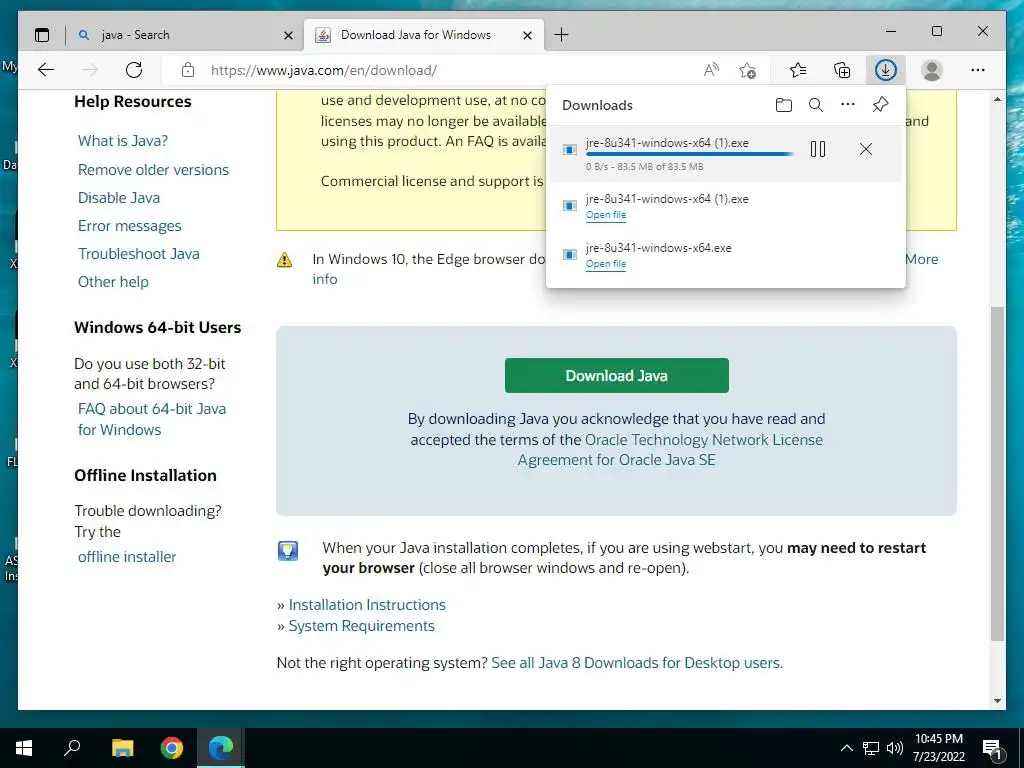Screen dimensions: 1024x768
Task: Close the java - Search tab
Action: click(288, 35)
